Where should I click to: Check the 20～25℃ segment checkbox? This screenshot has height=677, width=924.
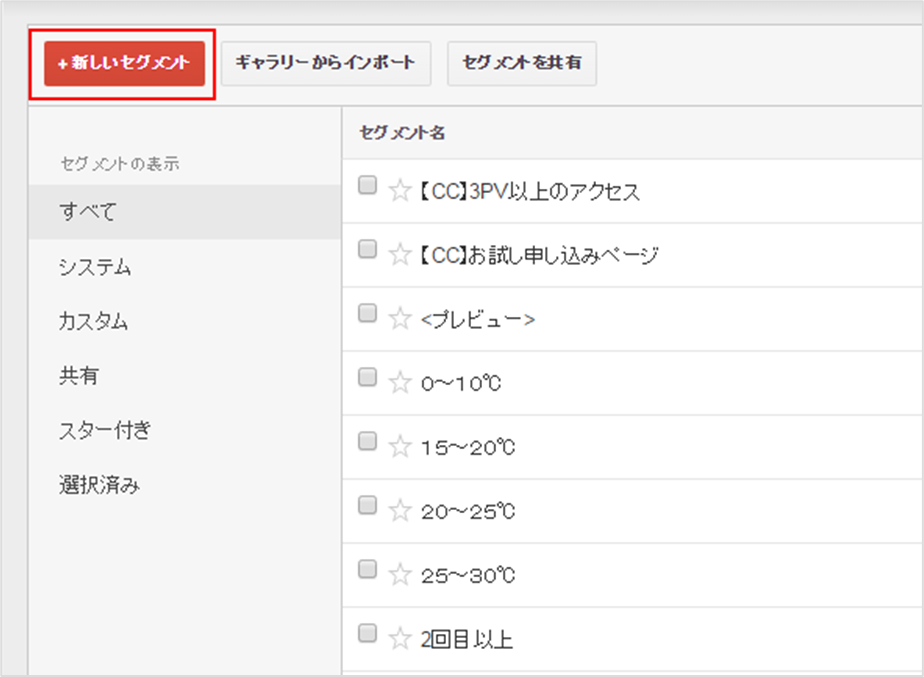(368, 505)
